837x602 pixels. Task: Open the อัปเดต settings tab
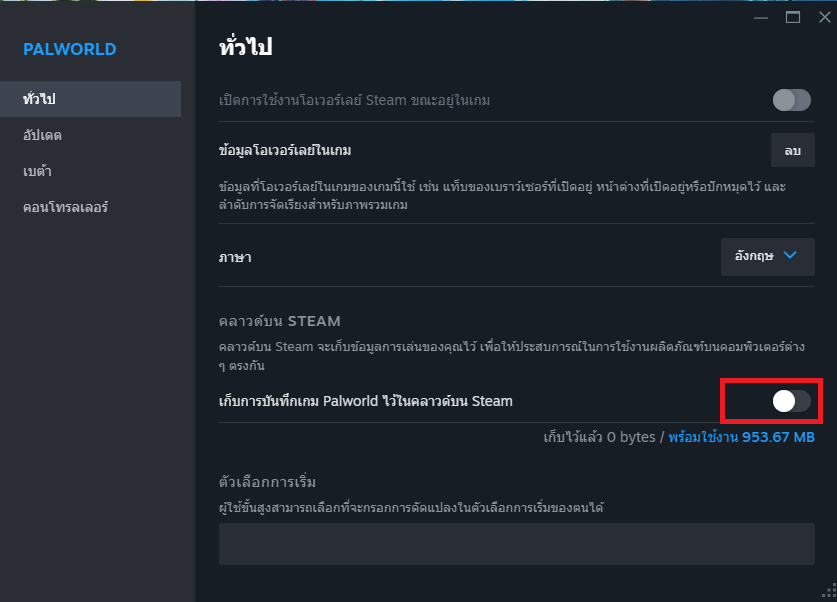point(42,135)
